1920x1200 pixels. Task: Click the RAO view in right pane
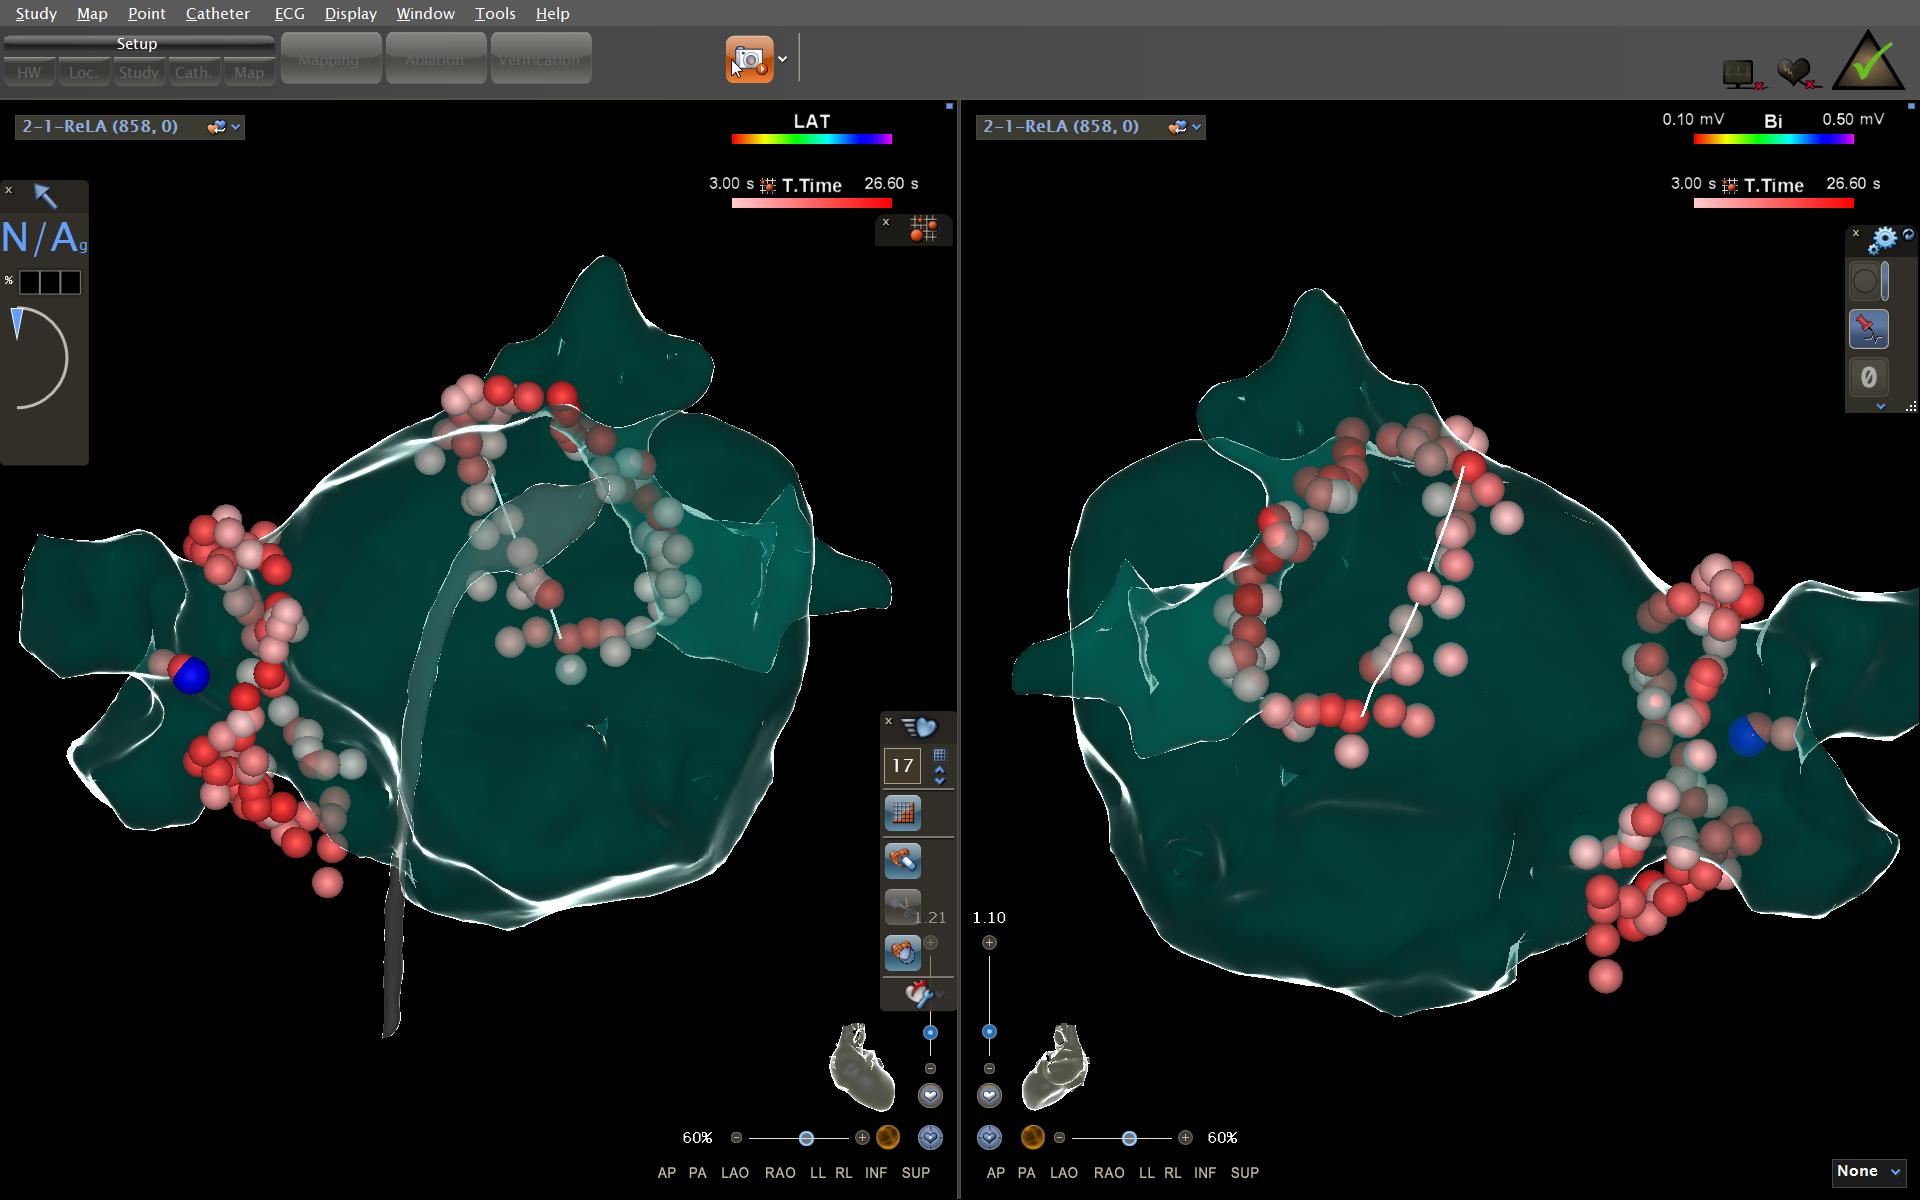click(x=1108, y=1172)
